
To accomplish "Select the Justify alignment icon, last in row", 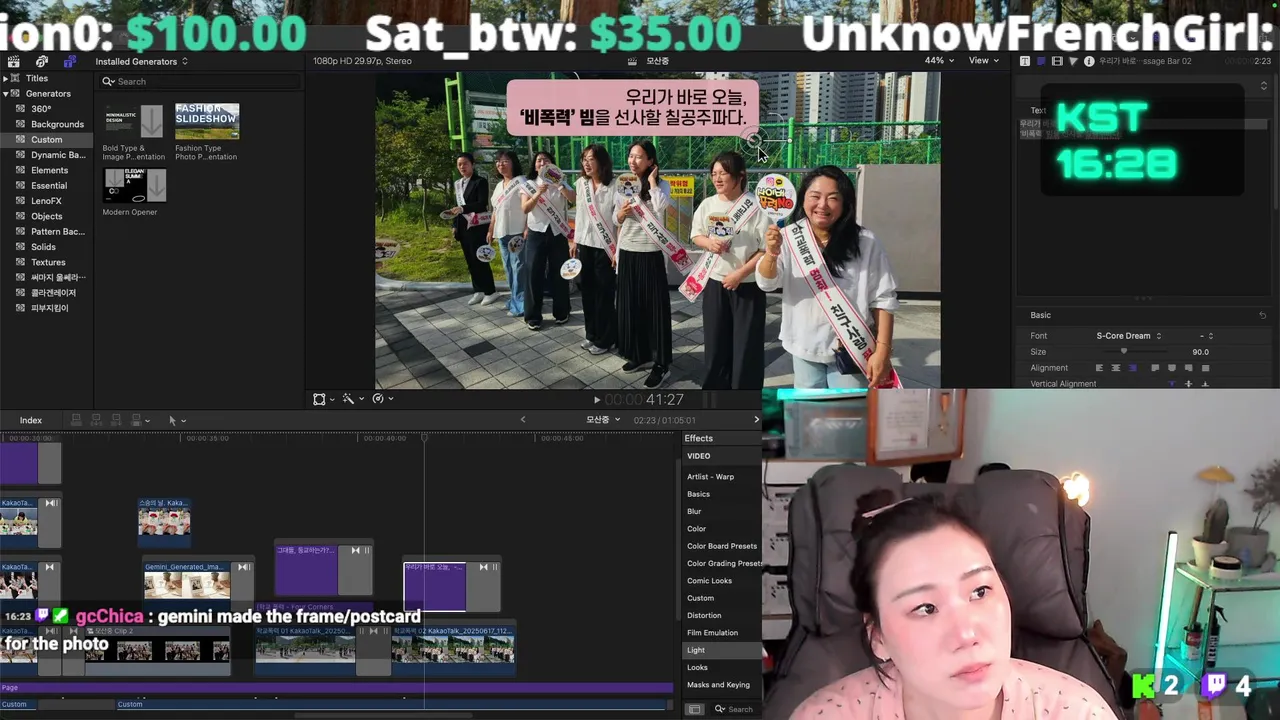I will click(x=1205, y=368).
